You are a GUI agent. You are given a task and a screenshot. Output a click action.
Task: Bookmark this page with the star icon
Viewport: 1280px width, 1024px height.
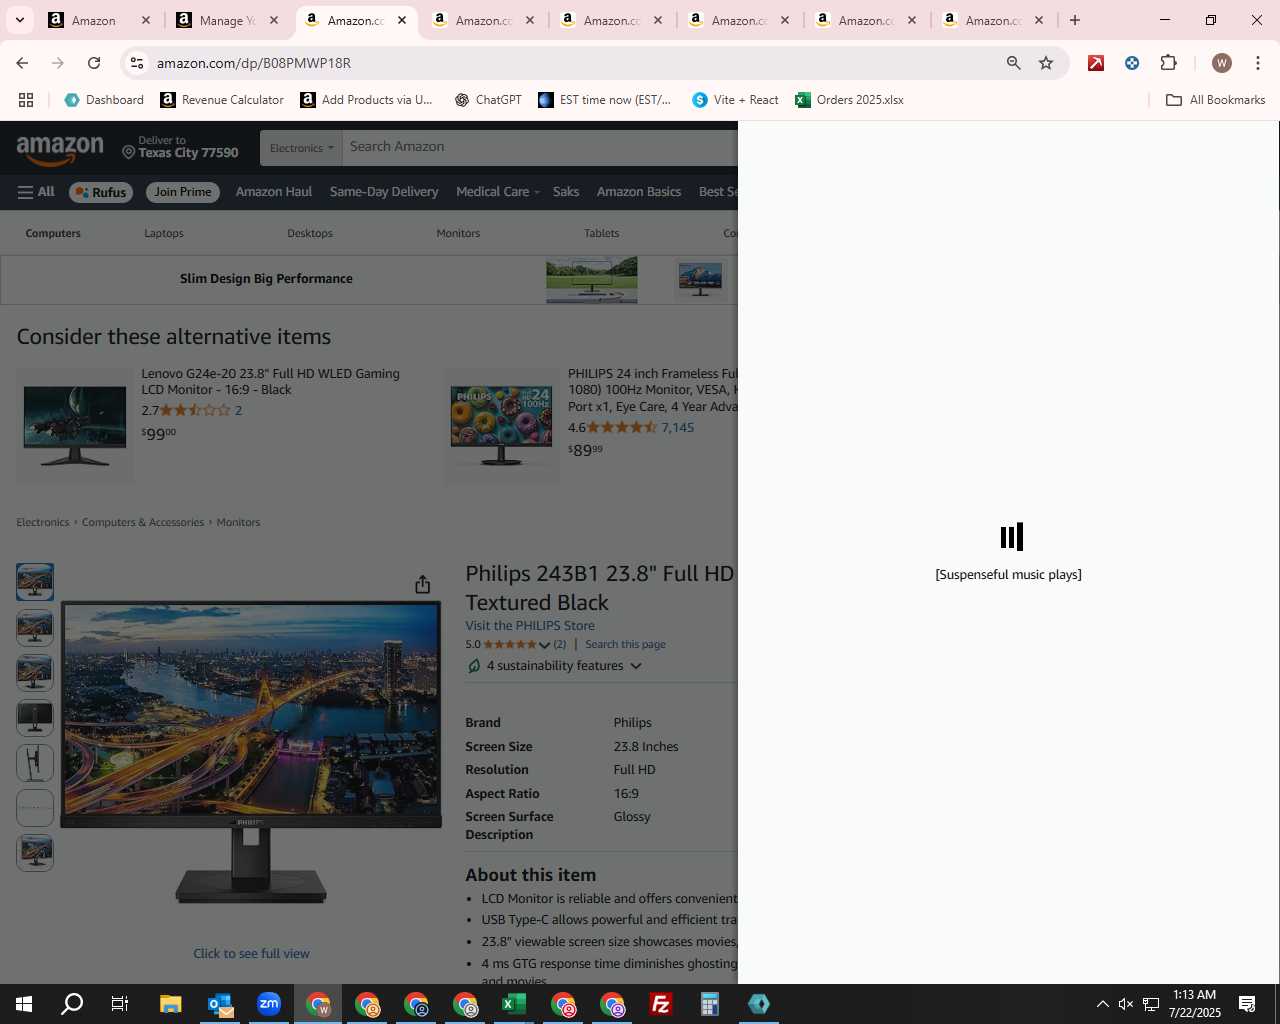click(x=1046, y=63)
